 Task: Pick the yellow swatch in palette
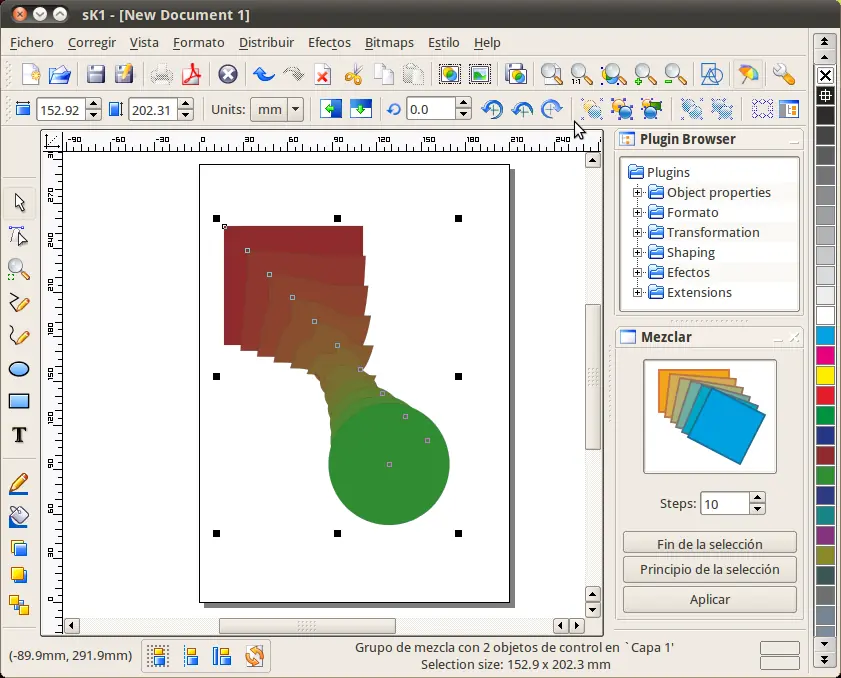tap(825, 375)
